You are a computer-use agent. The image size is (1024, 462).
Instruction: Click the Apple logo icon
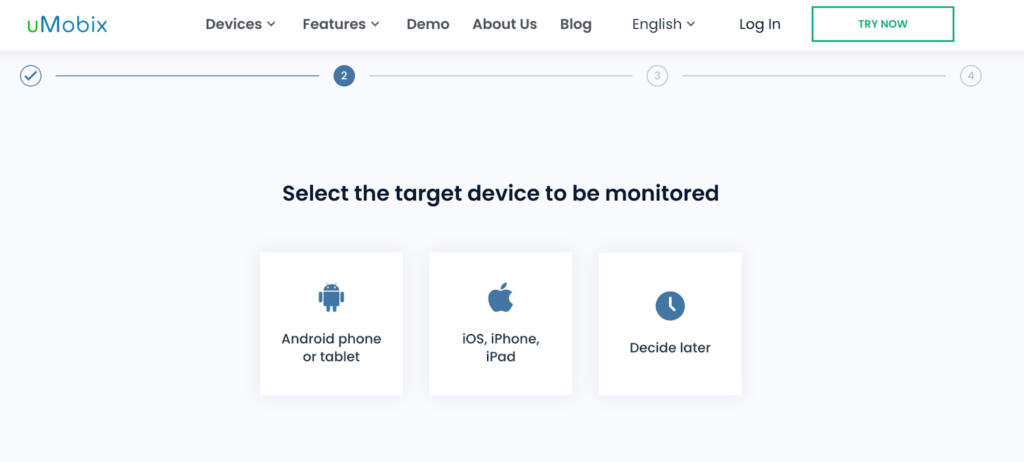click(500, 297)
